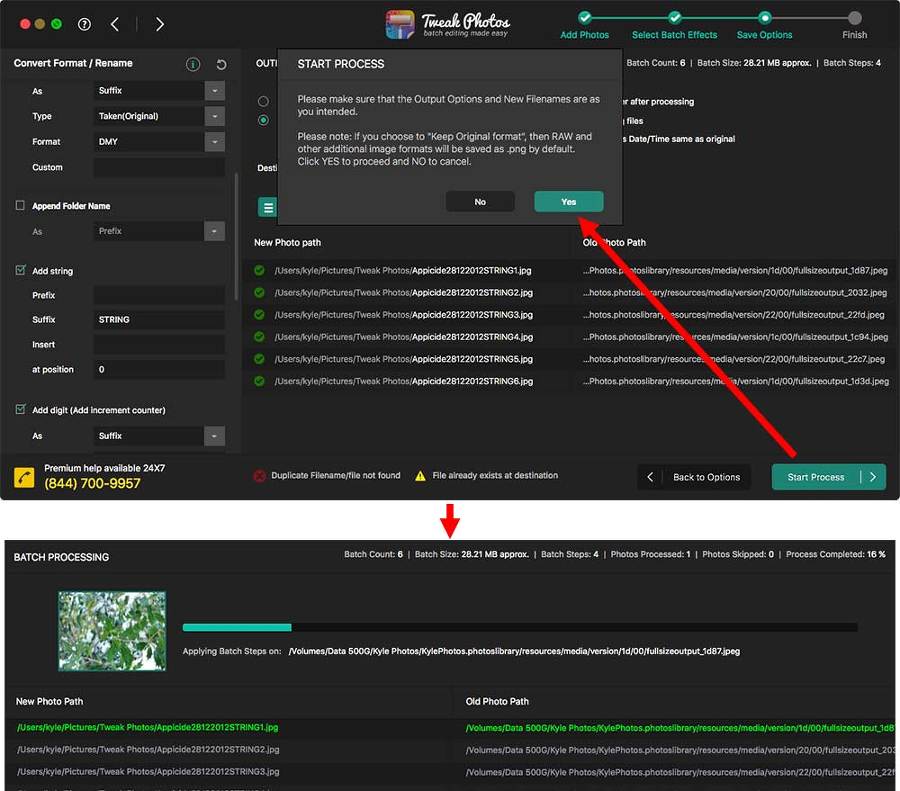Click Photos Processed: 1 status text
This screenshot has height=791, width=900.
click(650, 555)
